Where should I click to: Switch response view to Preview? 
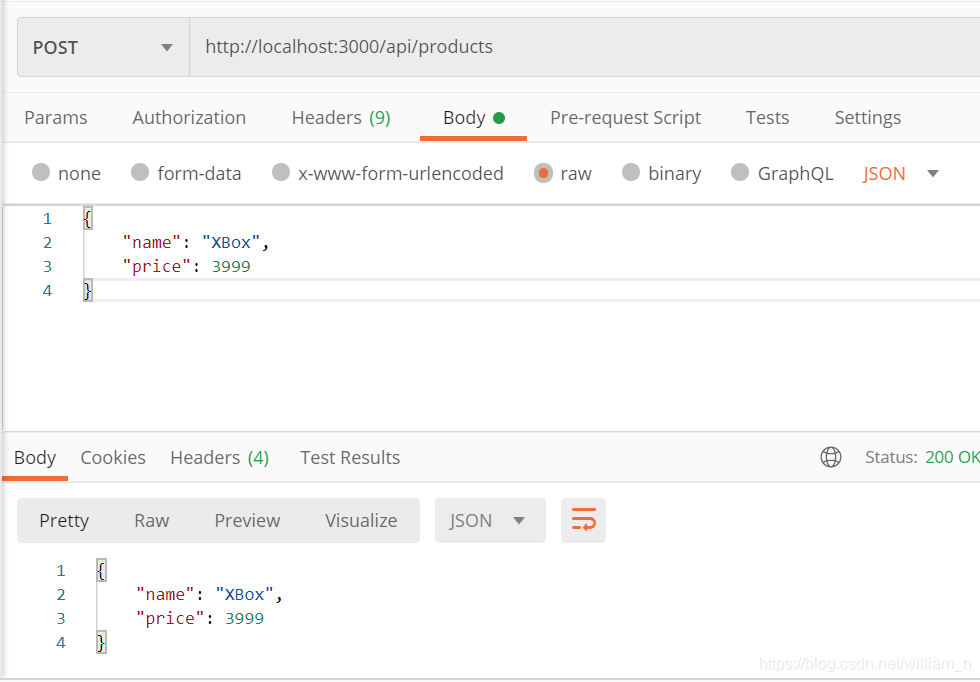[x=247, y=521]
